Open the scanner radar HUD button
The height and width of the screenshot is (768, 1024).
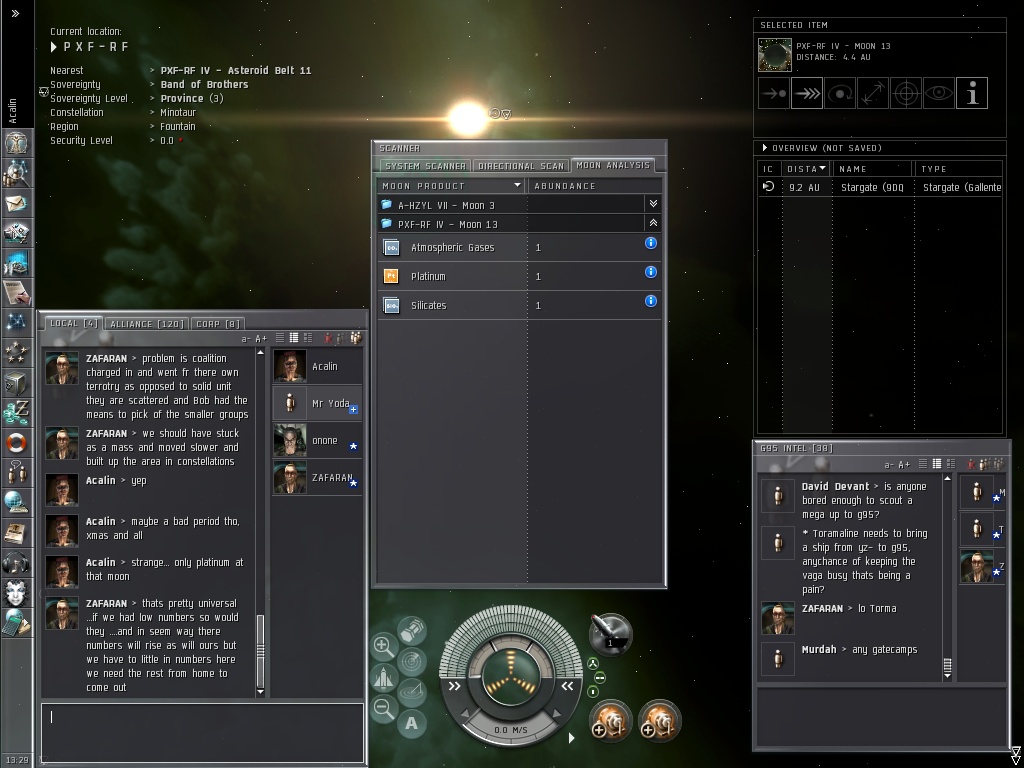411,662
